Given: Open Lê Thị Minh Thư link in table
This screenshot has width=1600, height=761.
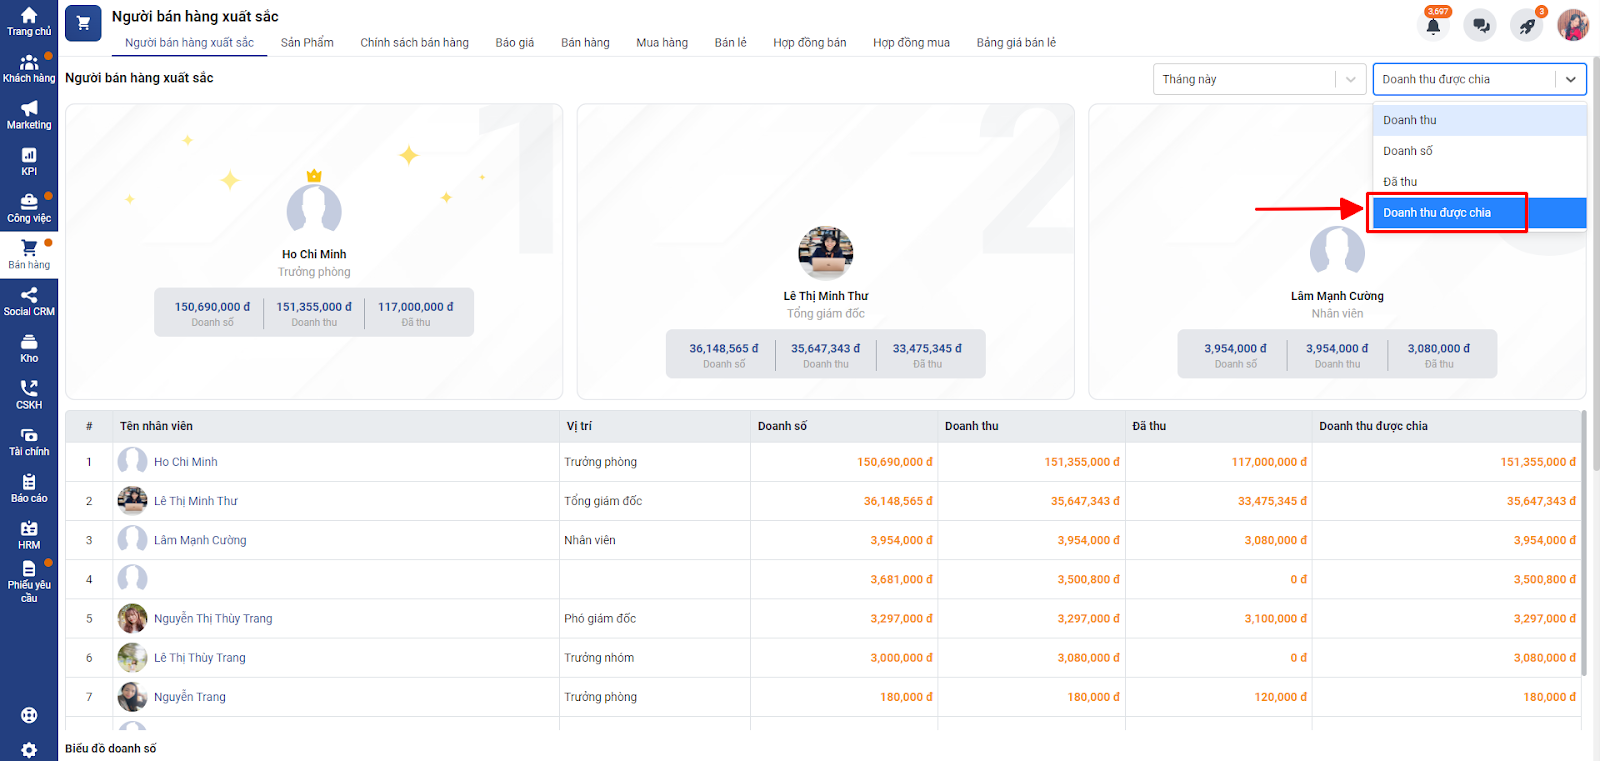Looking at the screenshot, I should 196,501.
